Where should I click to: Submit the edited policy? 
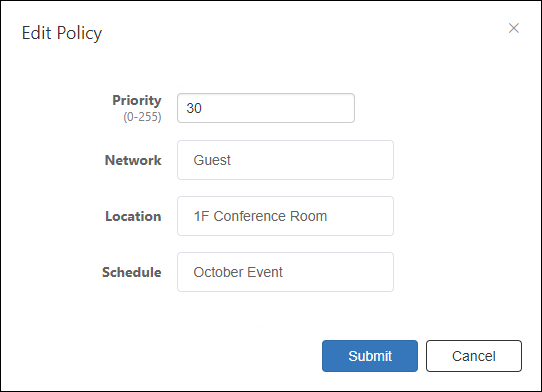pyautogui.click(x=370, y=356)
